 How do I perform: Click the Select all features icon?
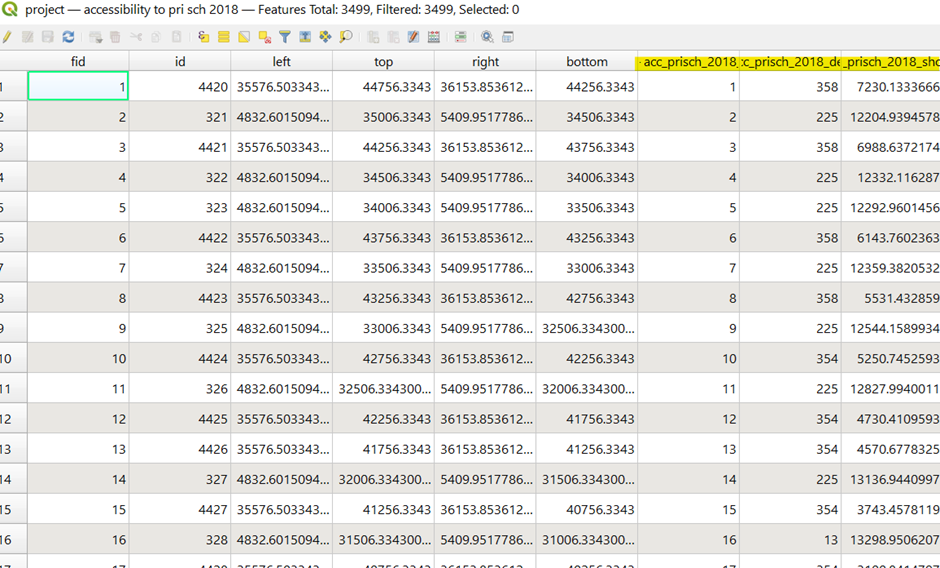[224, 37]
